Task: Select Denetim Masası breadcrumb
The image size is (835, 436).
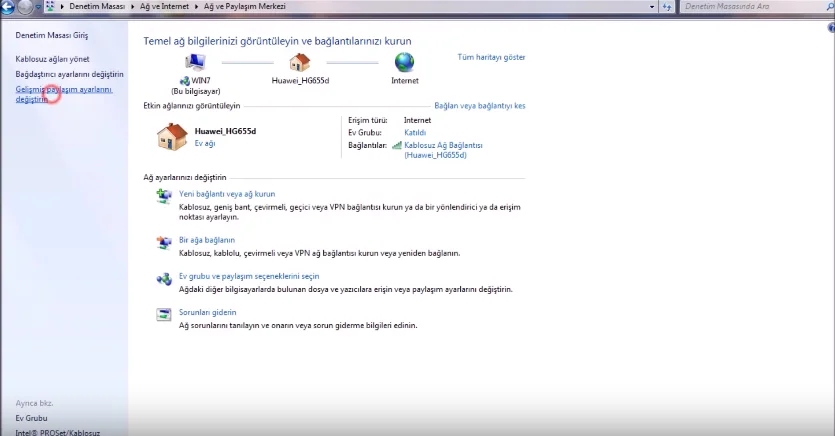Action: (97, 6)
